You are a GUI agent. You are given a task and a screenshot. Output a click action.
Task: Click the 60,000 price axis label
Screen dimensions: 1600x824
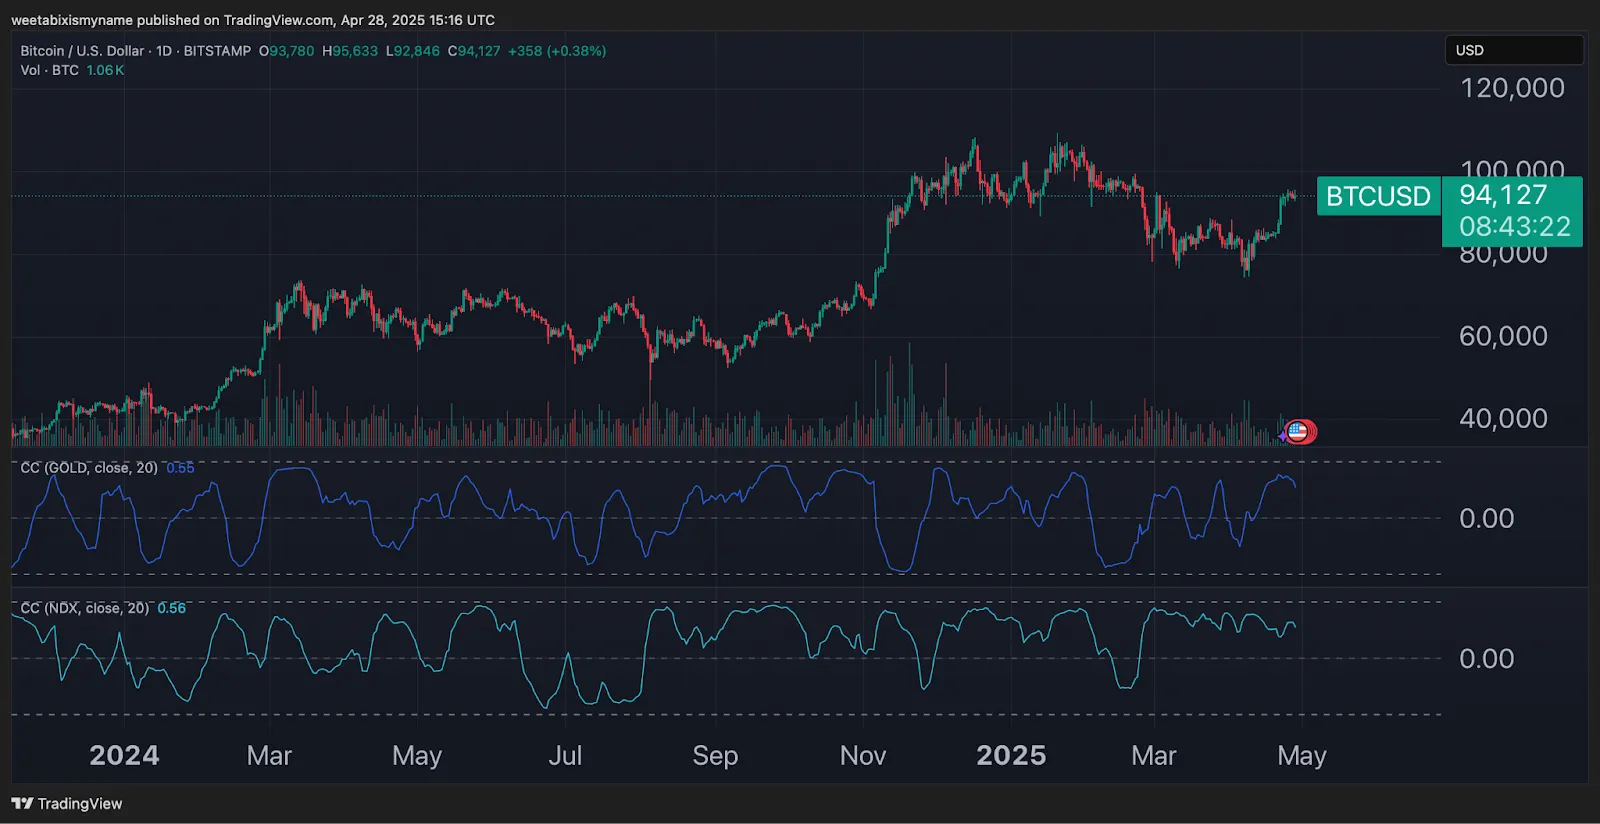(x=1503, y=336)
